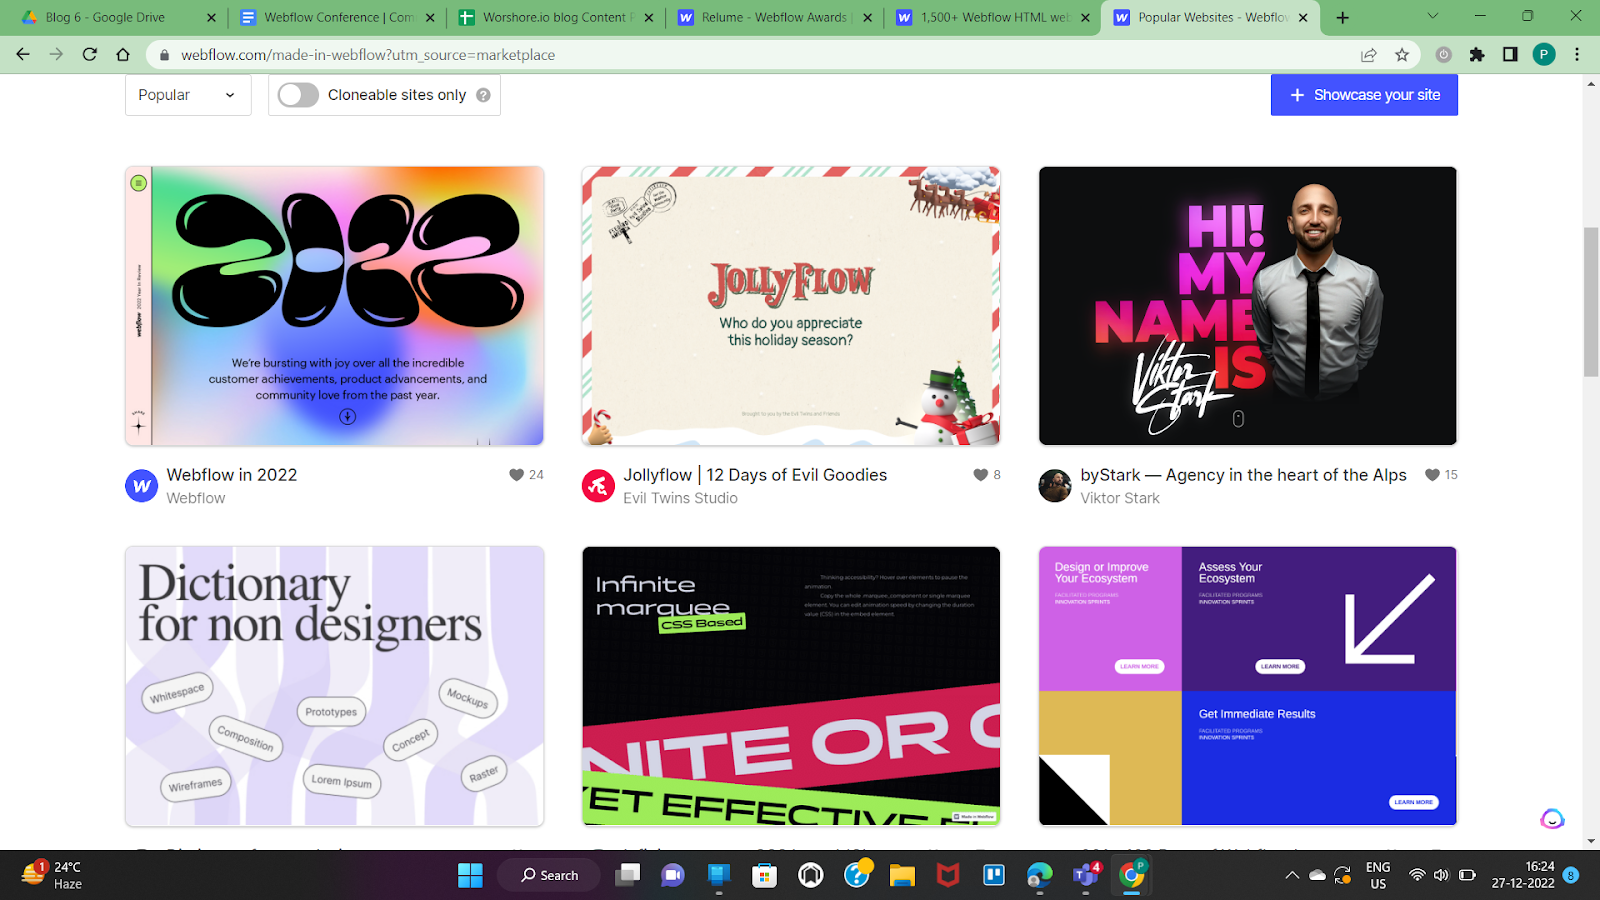Open the Hi My Name Is thumbnail
The width and height of the screenshot is (1600, 900).
(1248, 306)
